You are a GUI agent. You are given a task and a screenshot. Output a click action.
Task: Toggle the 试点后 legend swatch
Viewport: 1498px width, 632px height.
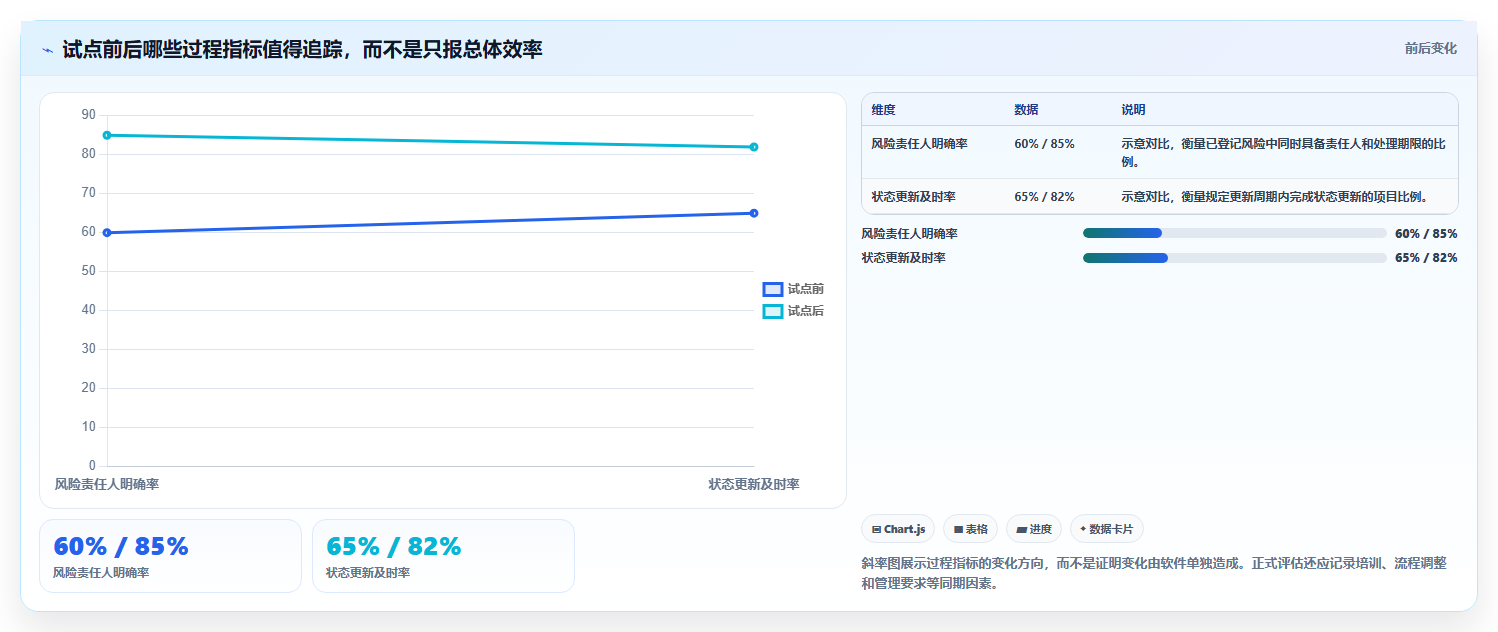[x=772, y=311]
